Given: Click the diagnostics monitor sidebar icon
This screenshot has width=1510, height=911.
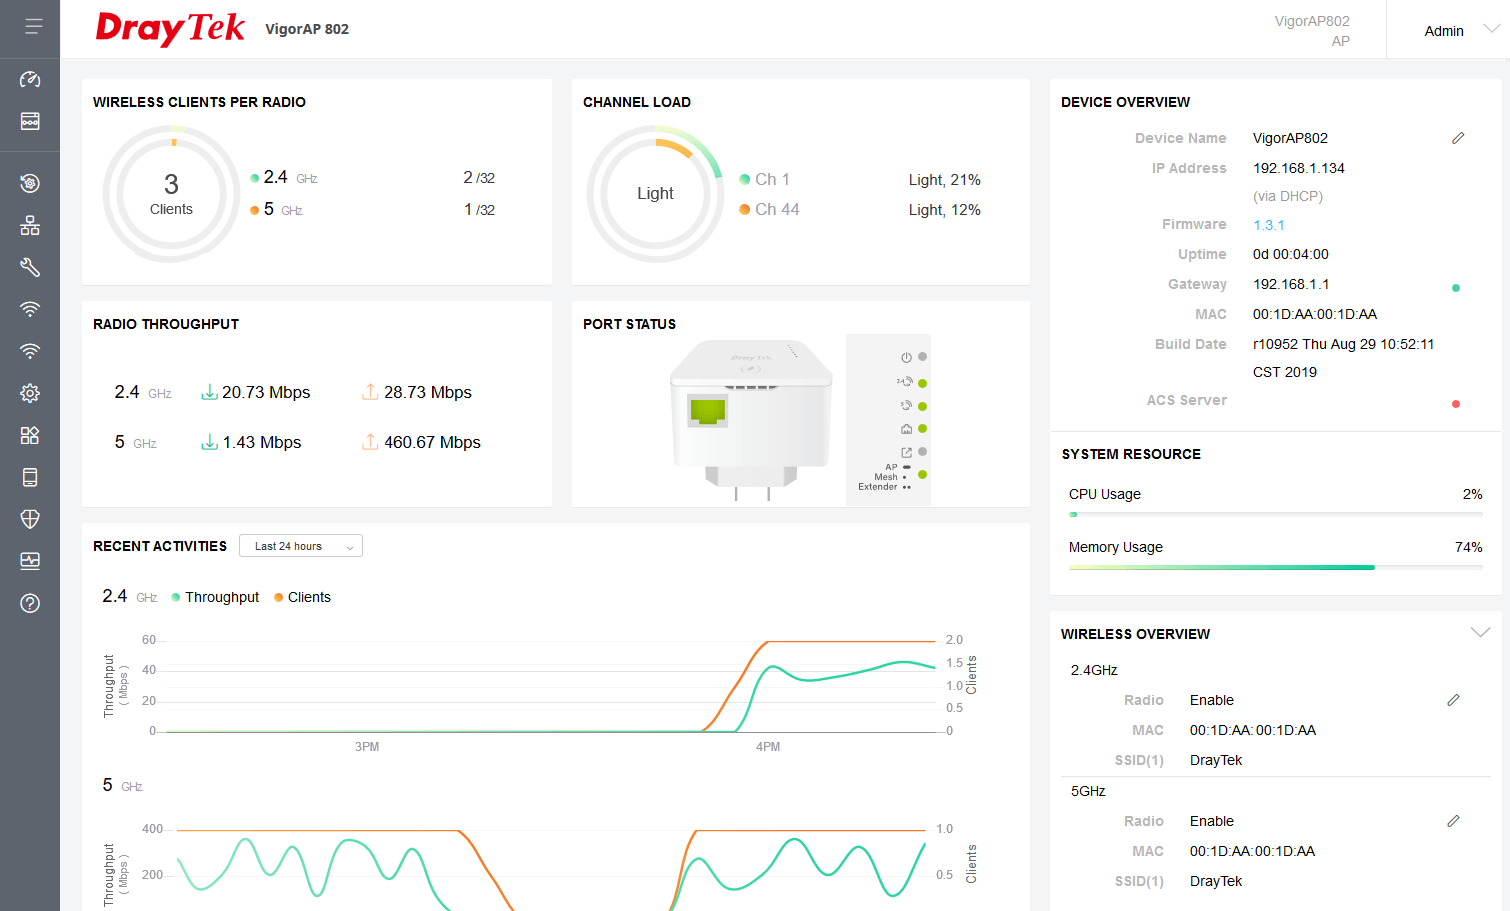Looking at the screenshot, I should (x=30, y=561).
